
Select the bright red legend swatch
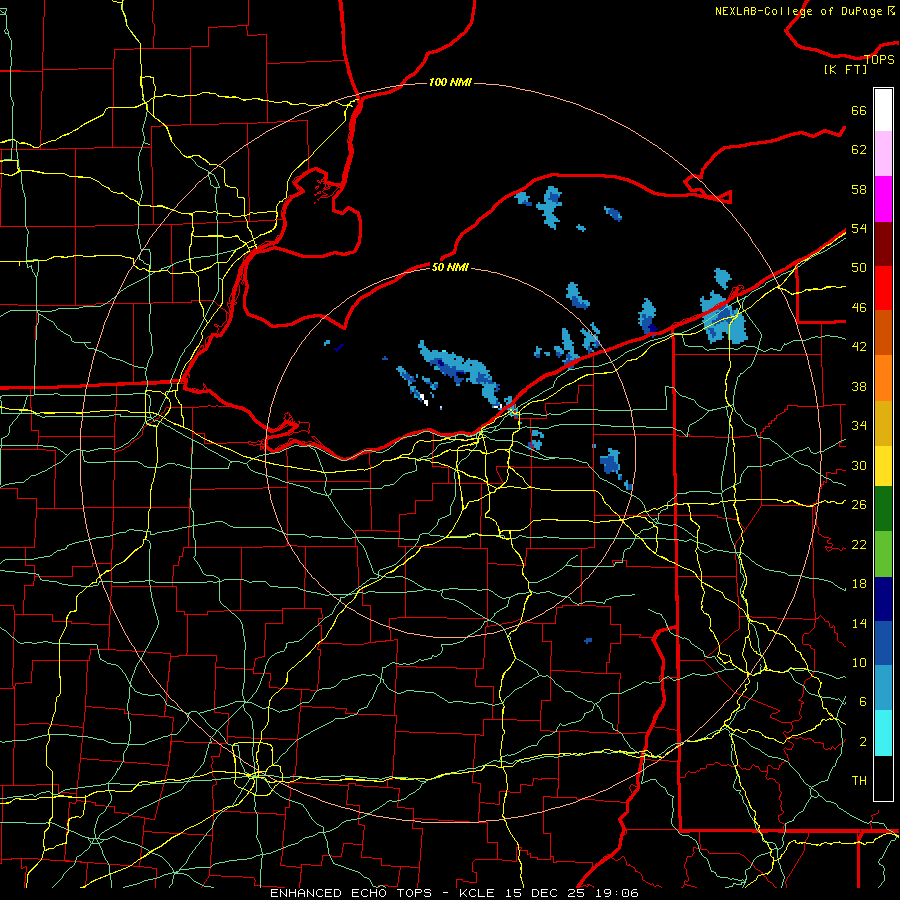pos(883,288)
